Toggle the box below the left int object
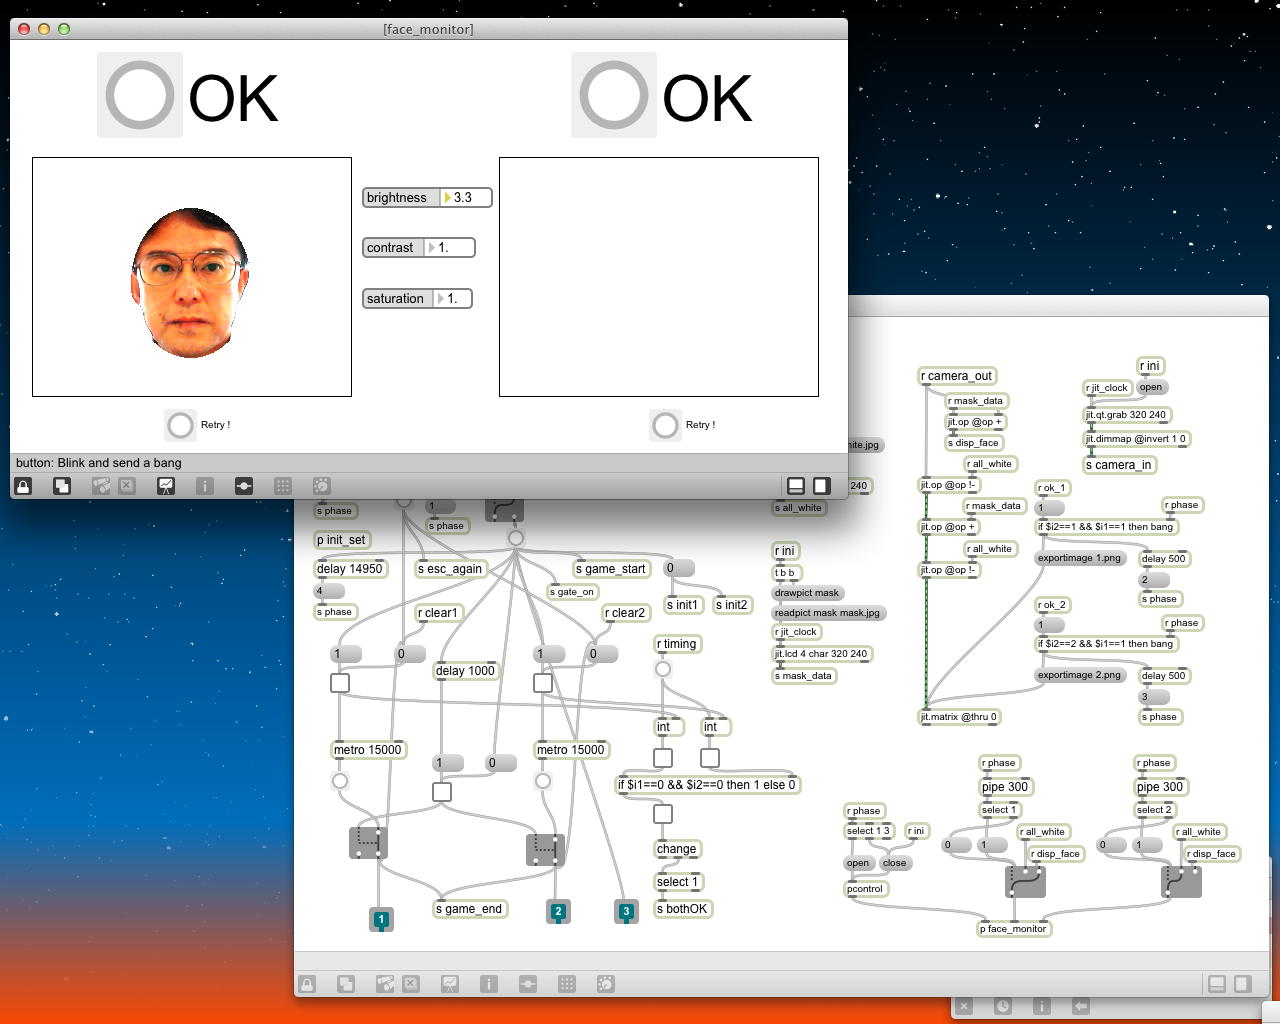Image resolution: width=1280 pixels, height=1024 pixels. (663, 758)
